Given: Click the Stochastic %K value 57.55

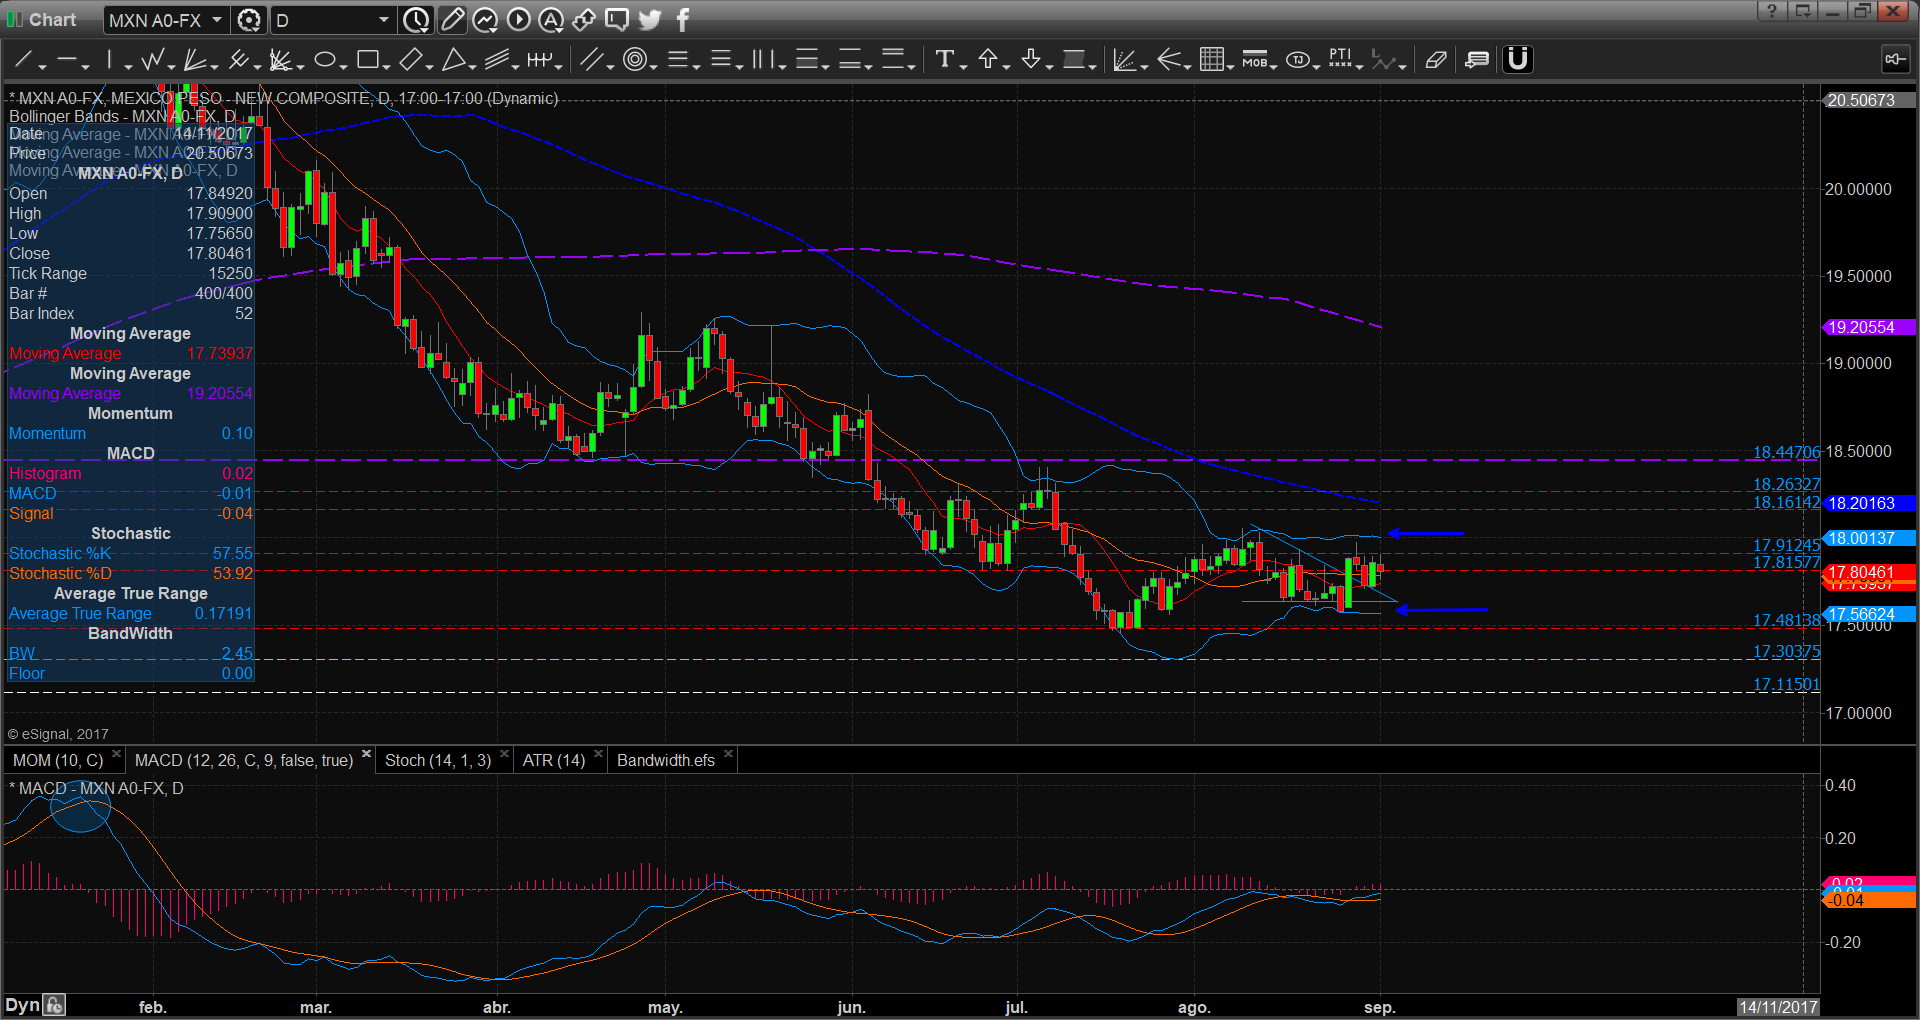Looking at the screenshot, I should (x=232, y=553).
